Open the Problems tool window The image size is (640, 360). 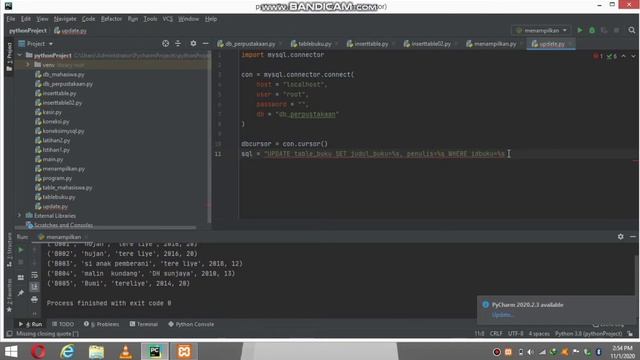click(x=102, y=324)
